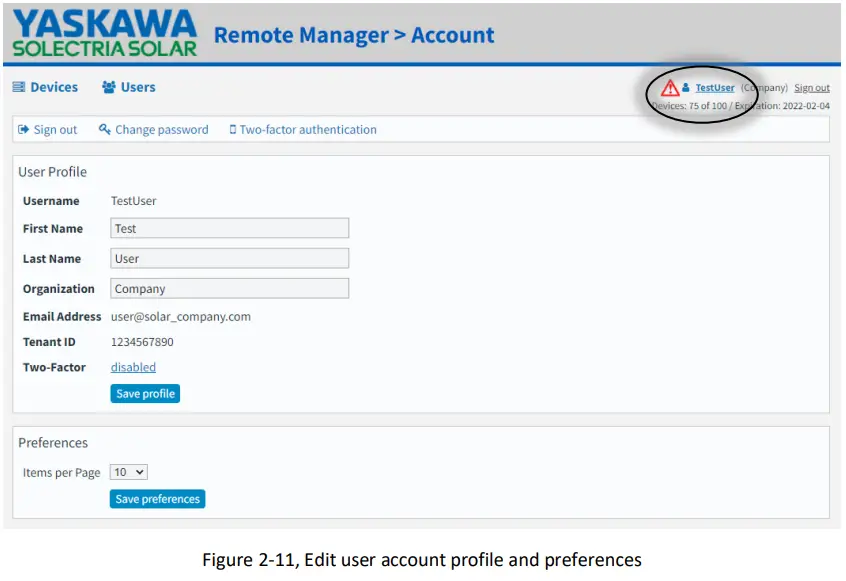Click the phone icon for Two-factor authentication
The image size is (846, 581).
233,129
